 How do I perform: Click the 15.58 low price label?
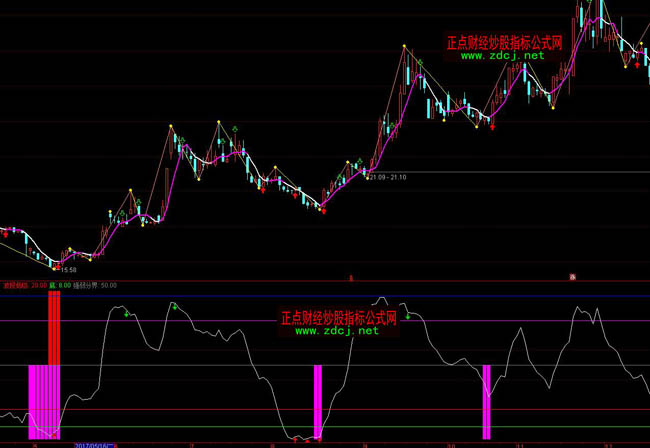coord(69,269)
